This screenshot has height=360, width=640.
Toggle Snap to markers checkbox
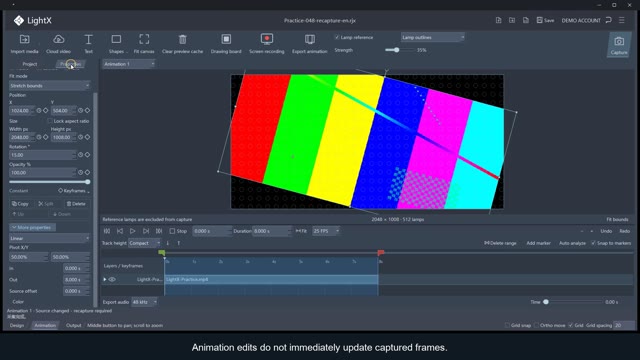[593, 243]
